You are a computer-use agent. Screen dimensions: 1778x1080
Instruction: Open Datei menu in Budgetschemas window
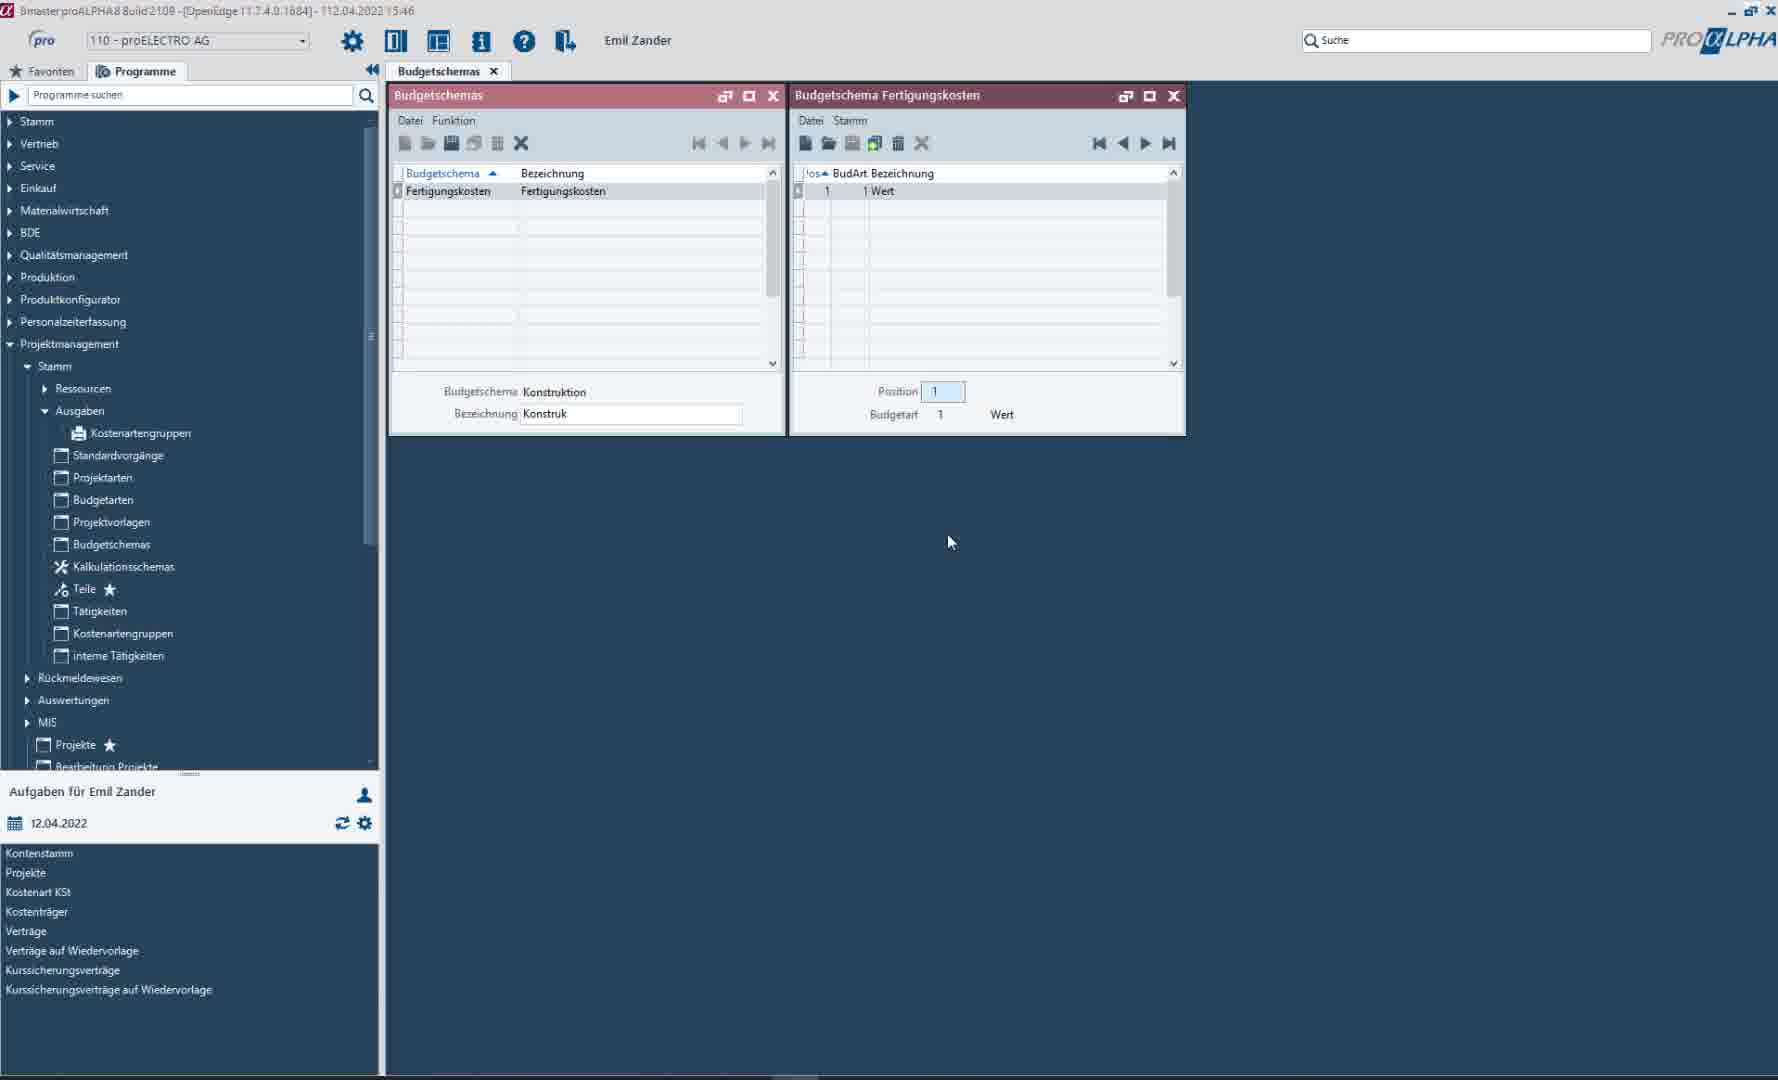click(410, 120)
